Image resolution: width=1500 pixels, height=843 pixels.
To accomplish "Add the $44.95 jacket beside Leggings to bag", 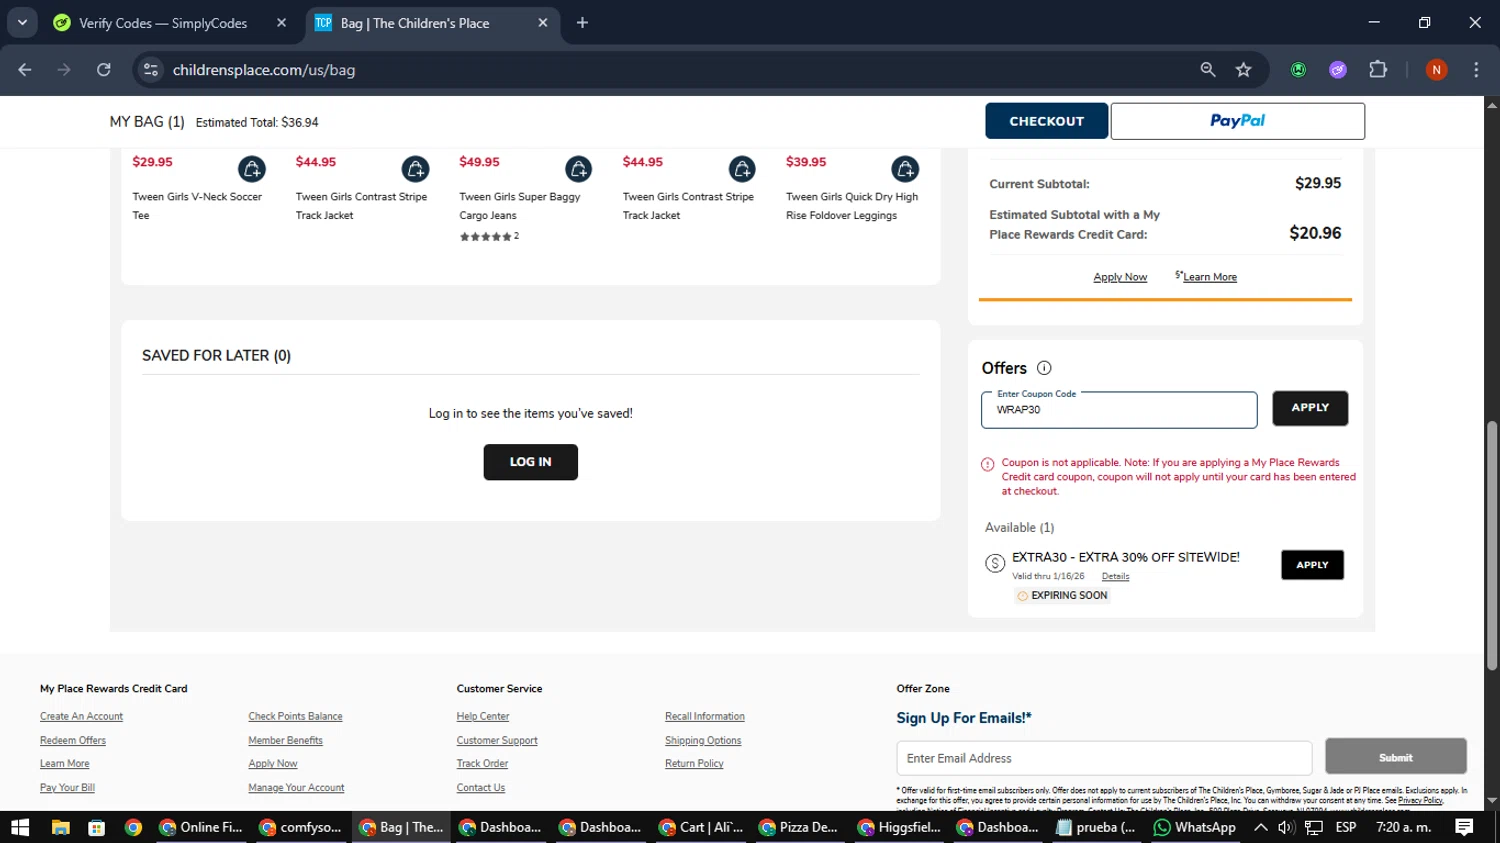I will point(742,169).
